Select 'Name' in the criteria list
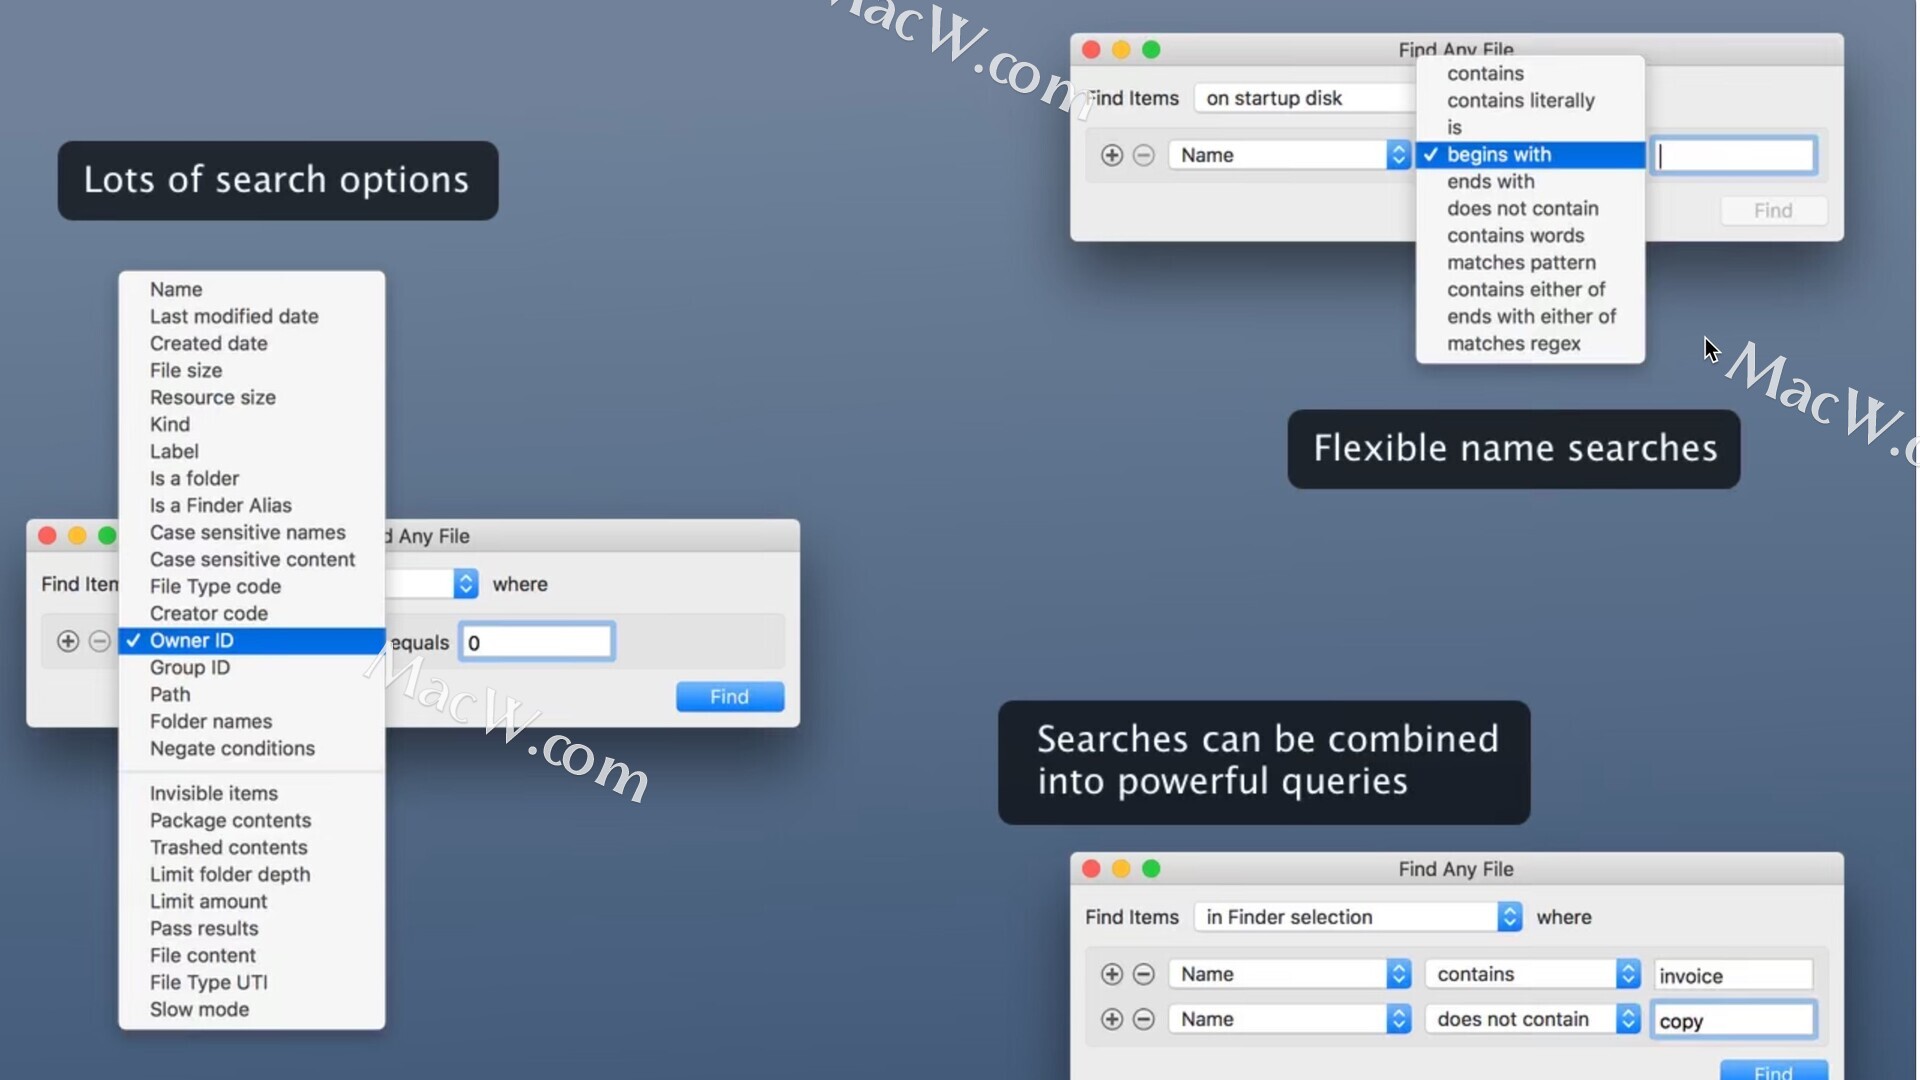 (251, 289)
